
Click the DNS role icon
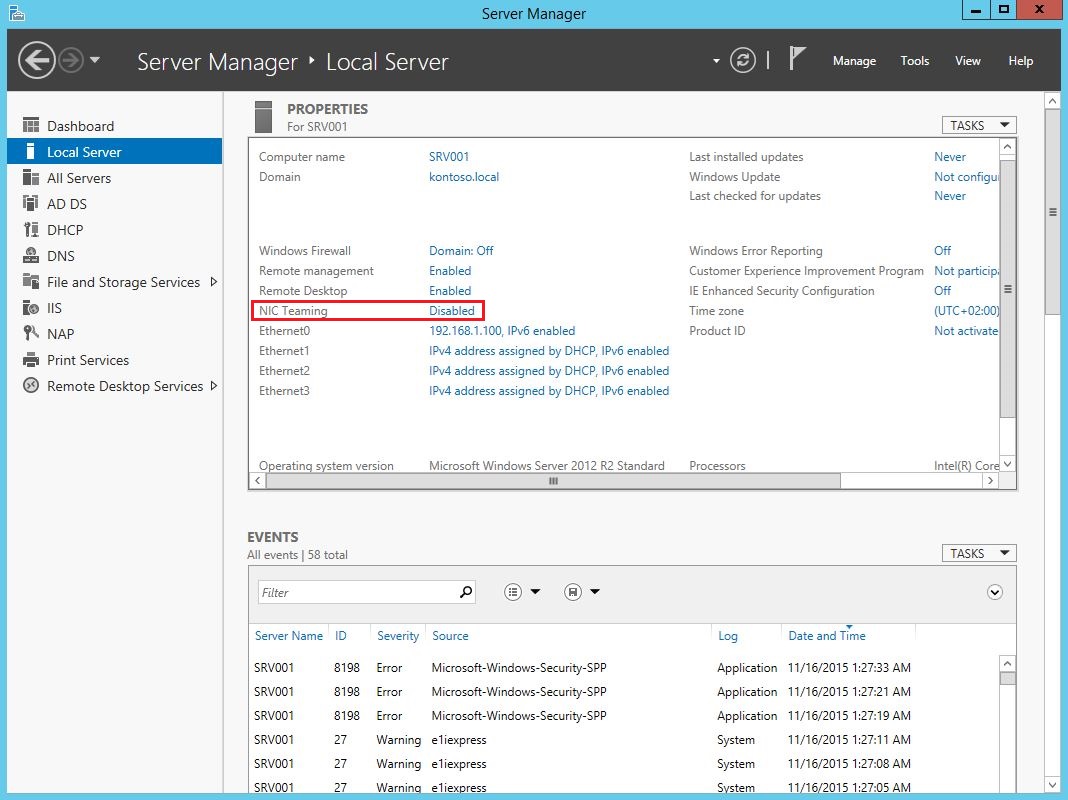click(x=31, y=255)
